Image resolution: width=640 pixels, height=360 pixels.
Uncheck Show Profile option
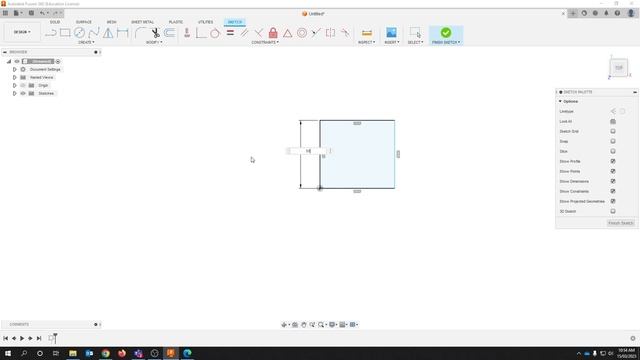pos(613,161)
